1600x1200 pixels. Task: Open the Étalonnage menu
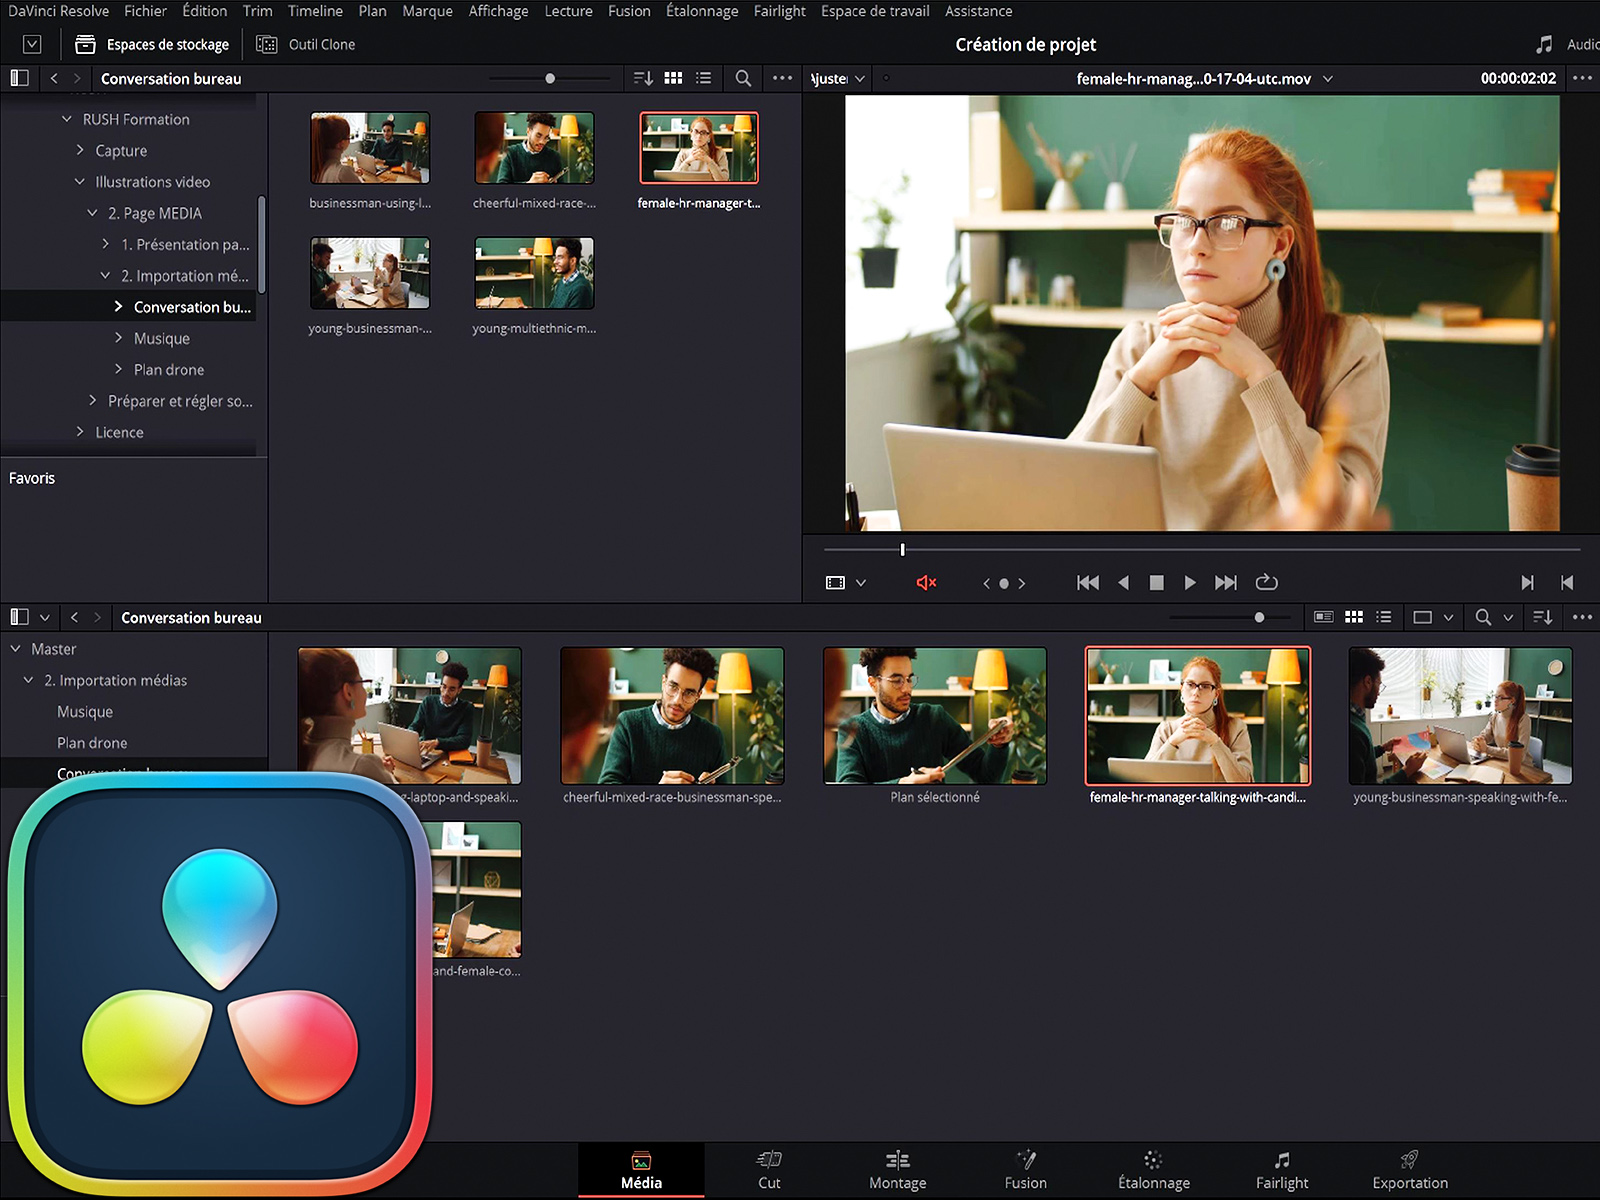pos(701,11)
